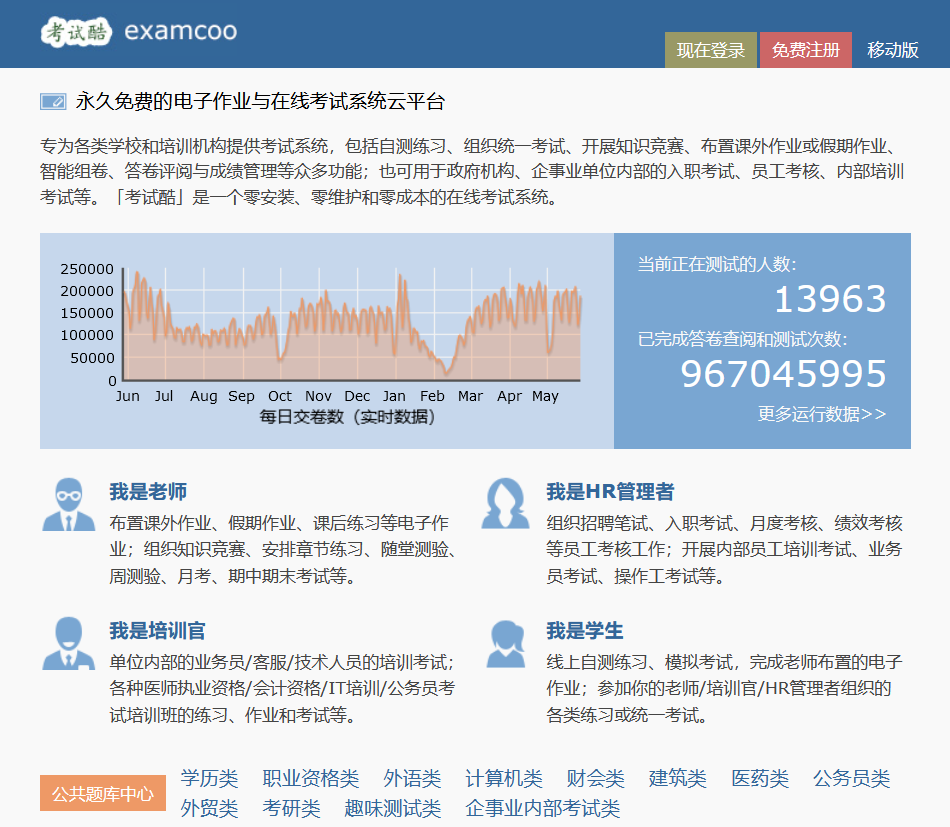Screen dimensions: 950x827
Task: Browse the 学历类 question bank category
Action: (209, 779)
